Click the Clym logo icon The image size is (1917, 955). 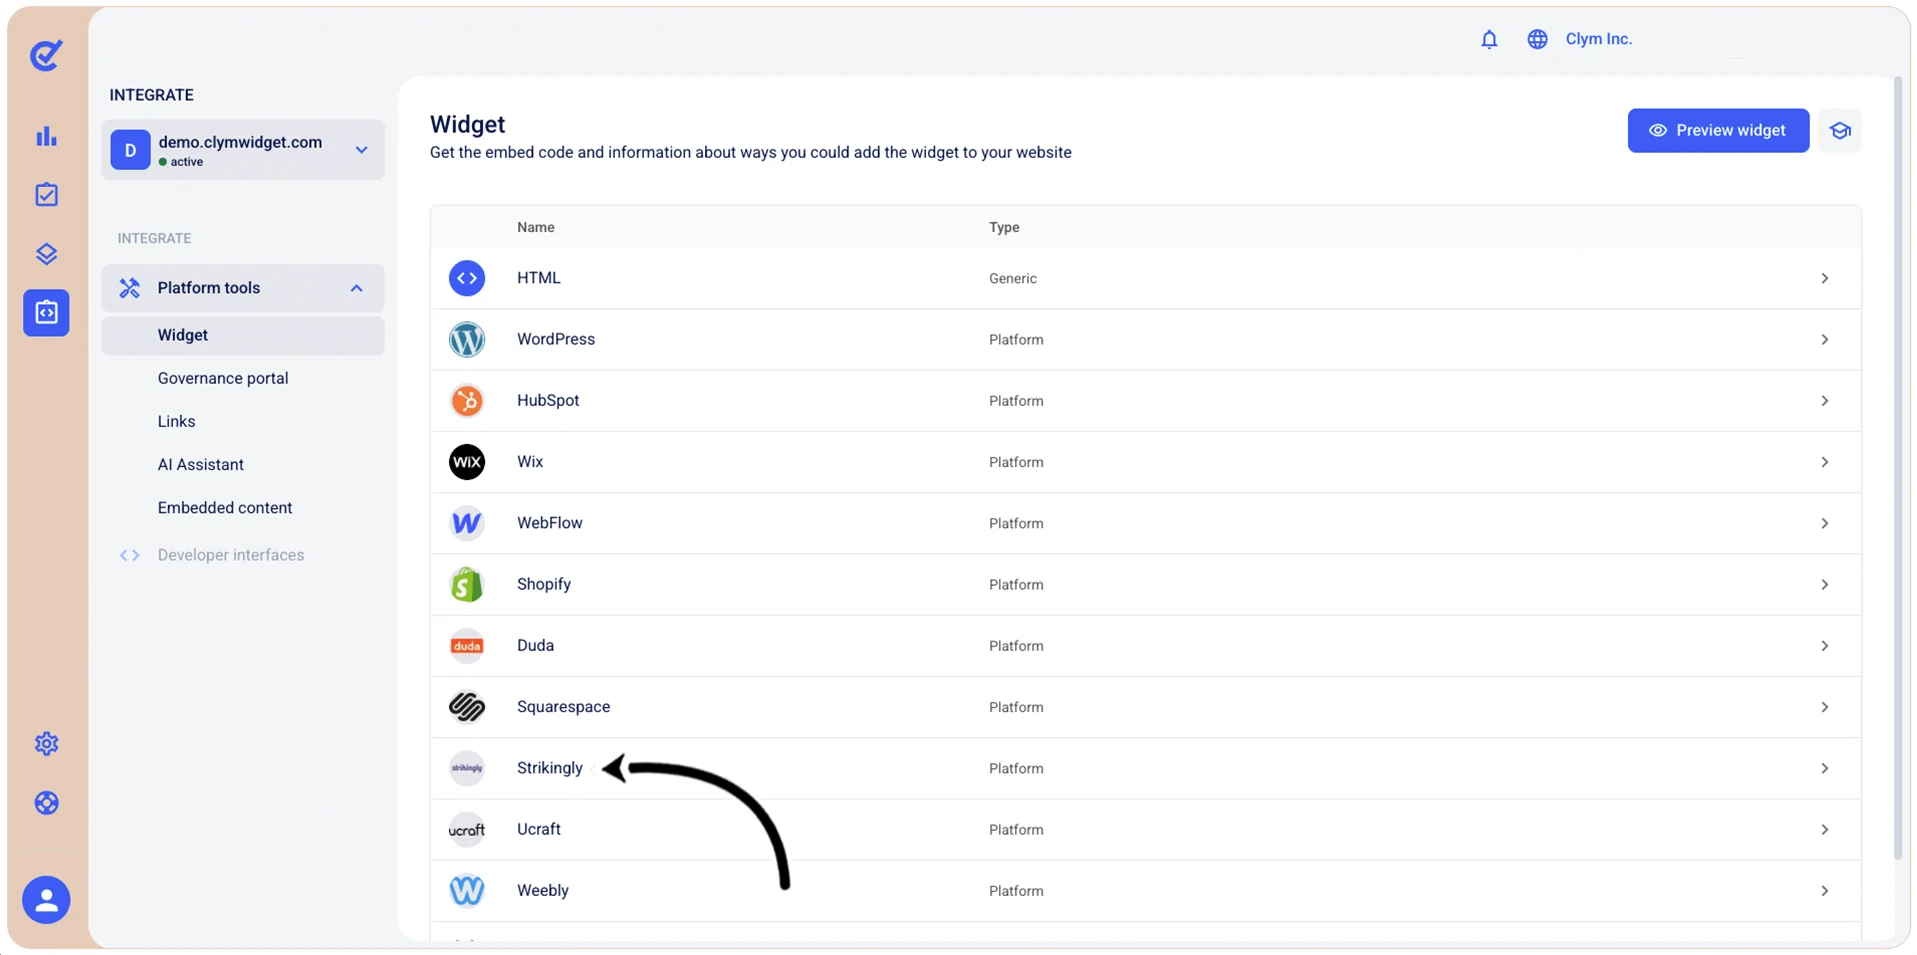(46, 55)
